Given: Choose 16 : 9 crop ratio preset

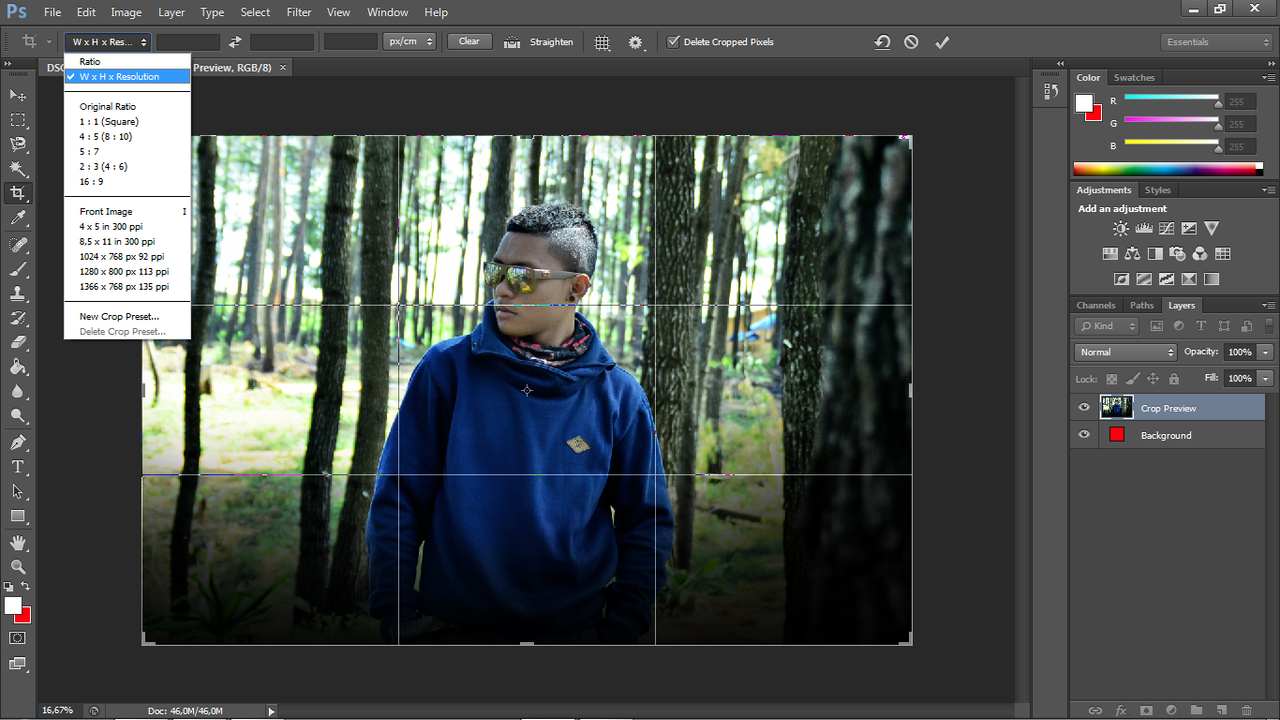Looking at the screenshot, I should coord(92,182).
